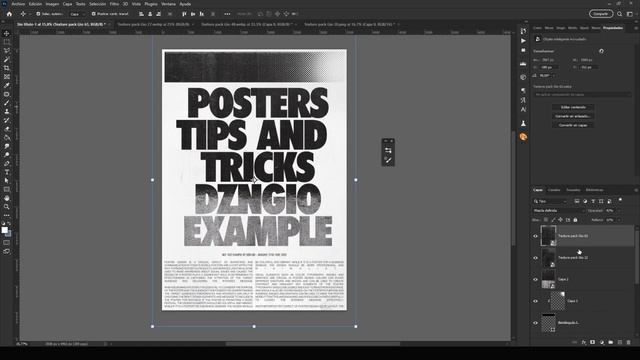
Task: Select the Hand tool
Action: (x=7, y=198)
